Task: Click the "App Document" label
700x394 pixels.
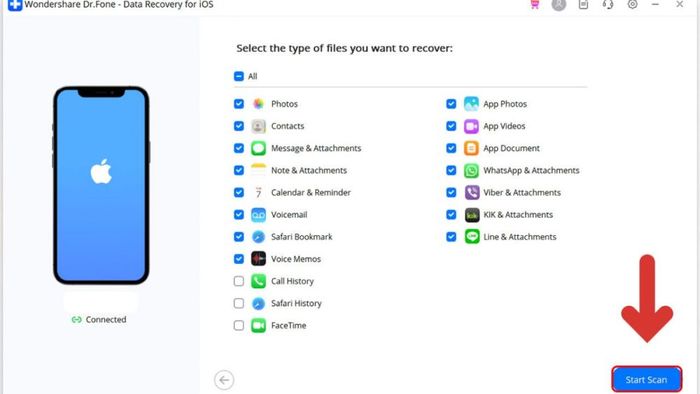Action: coord(512,148)
